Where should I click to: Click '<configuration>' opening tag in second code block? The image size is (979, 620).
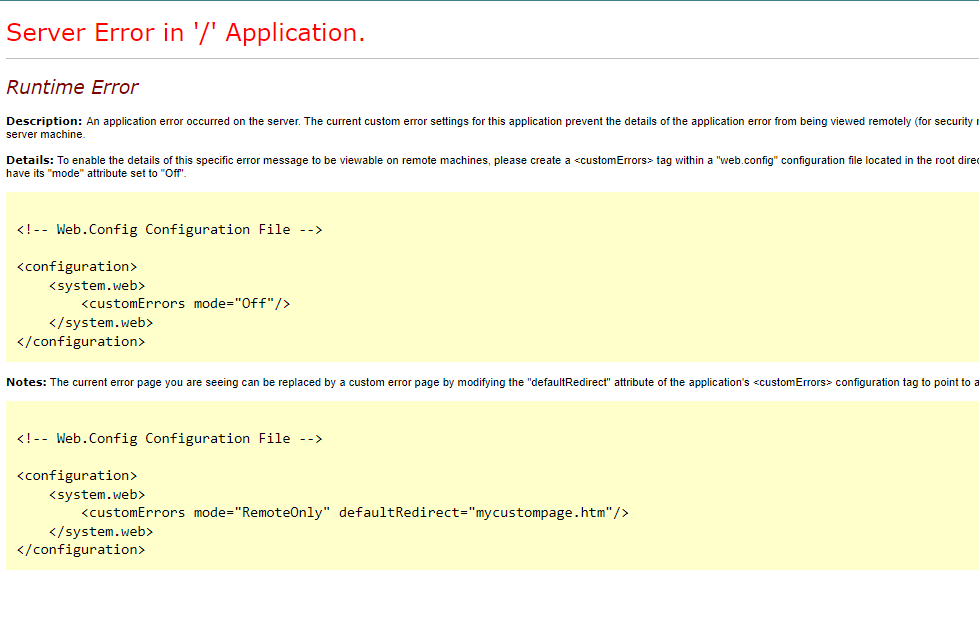click(x=77, y=476)
